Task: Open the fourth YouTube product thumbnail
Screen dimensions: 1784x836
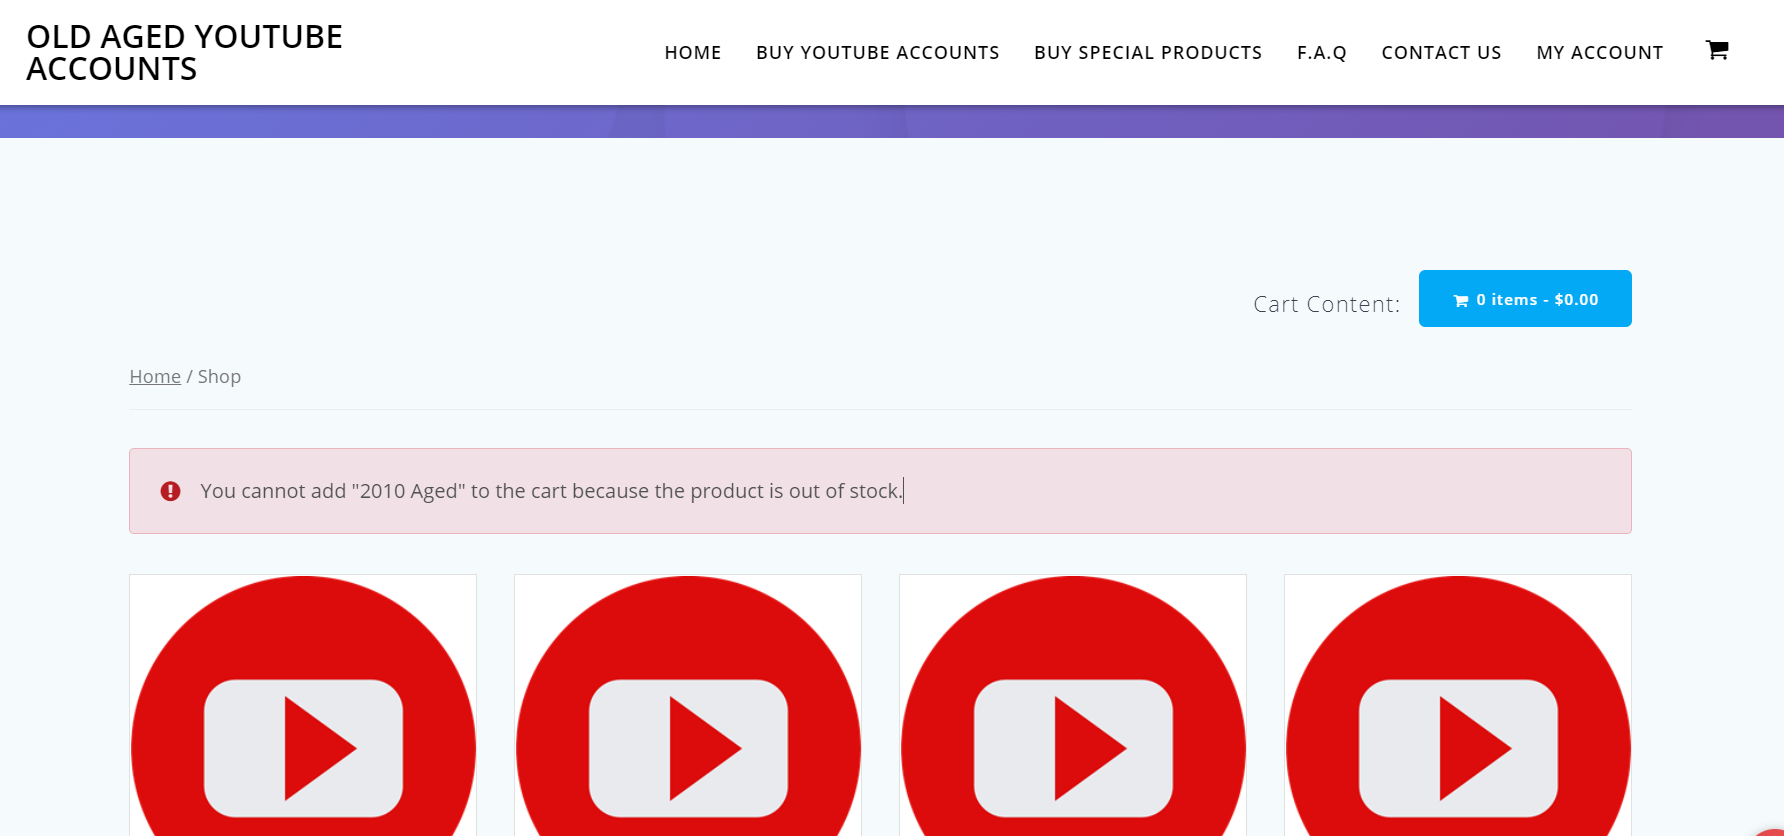Action: pyautogui.click(x=1458, y=705)
